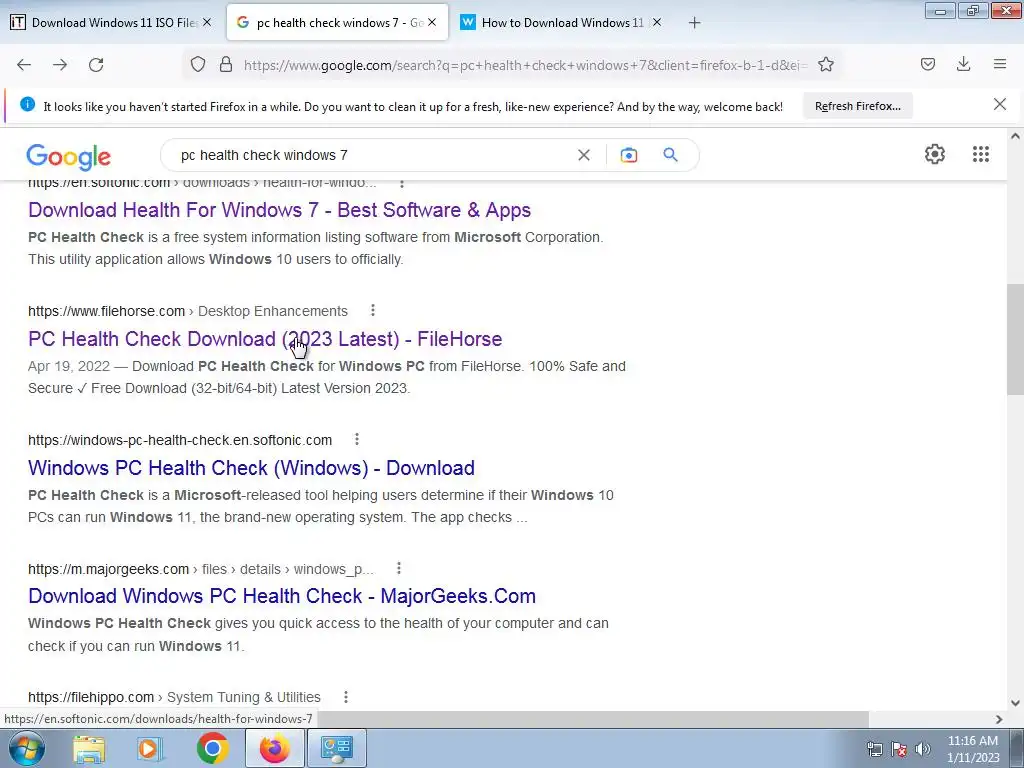This screenshot has height=768, width=1024.
Task: Click the https://m.majorgeeks.com URL text
Action: pyautogui.click(x=108, y=569)
